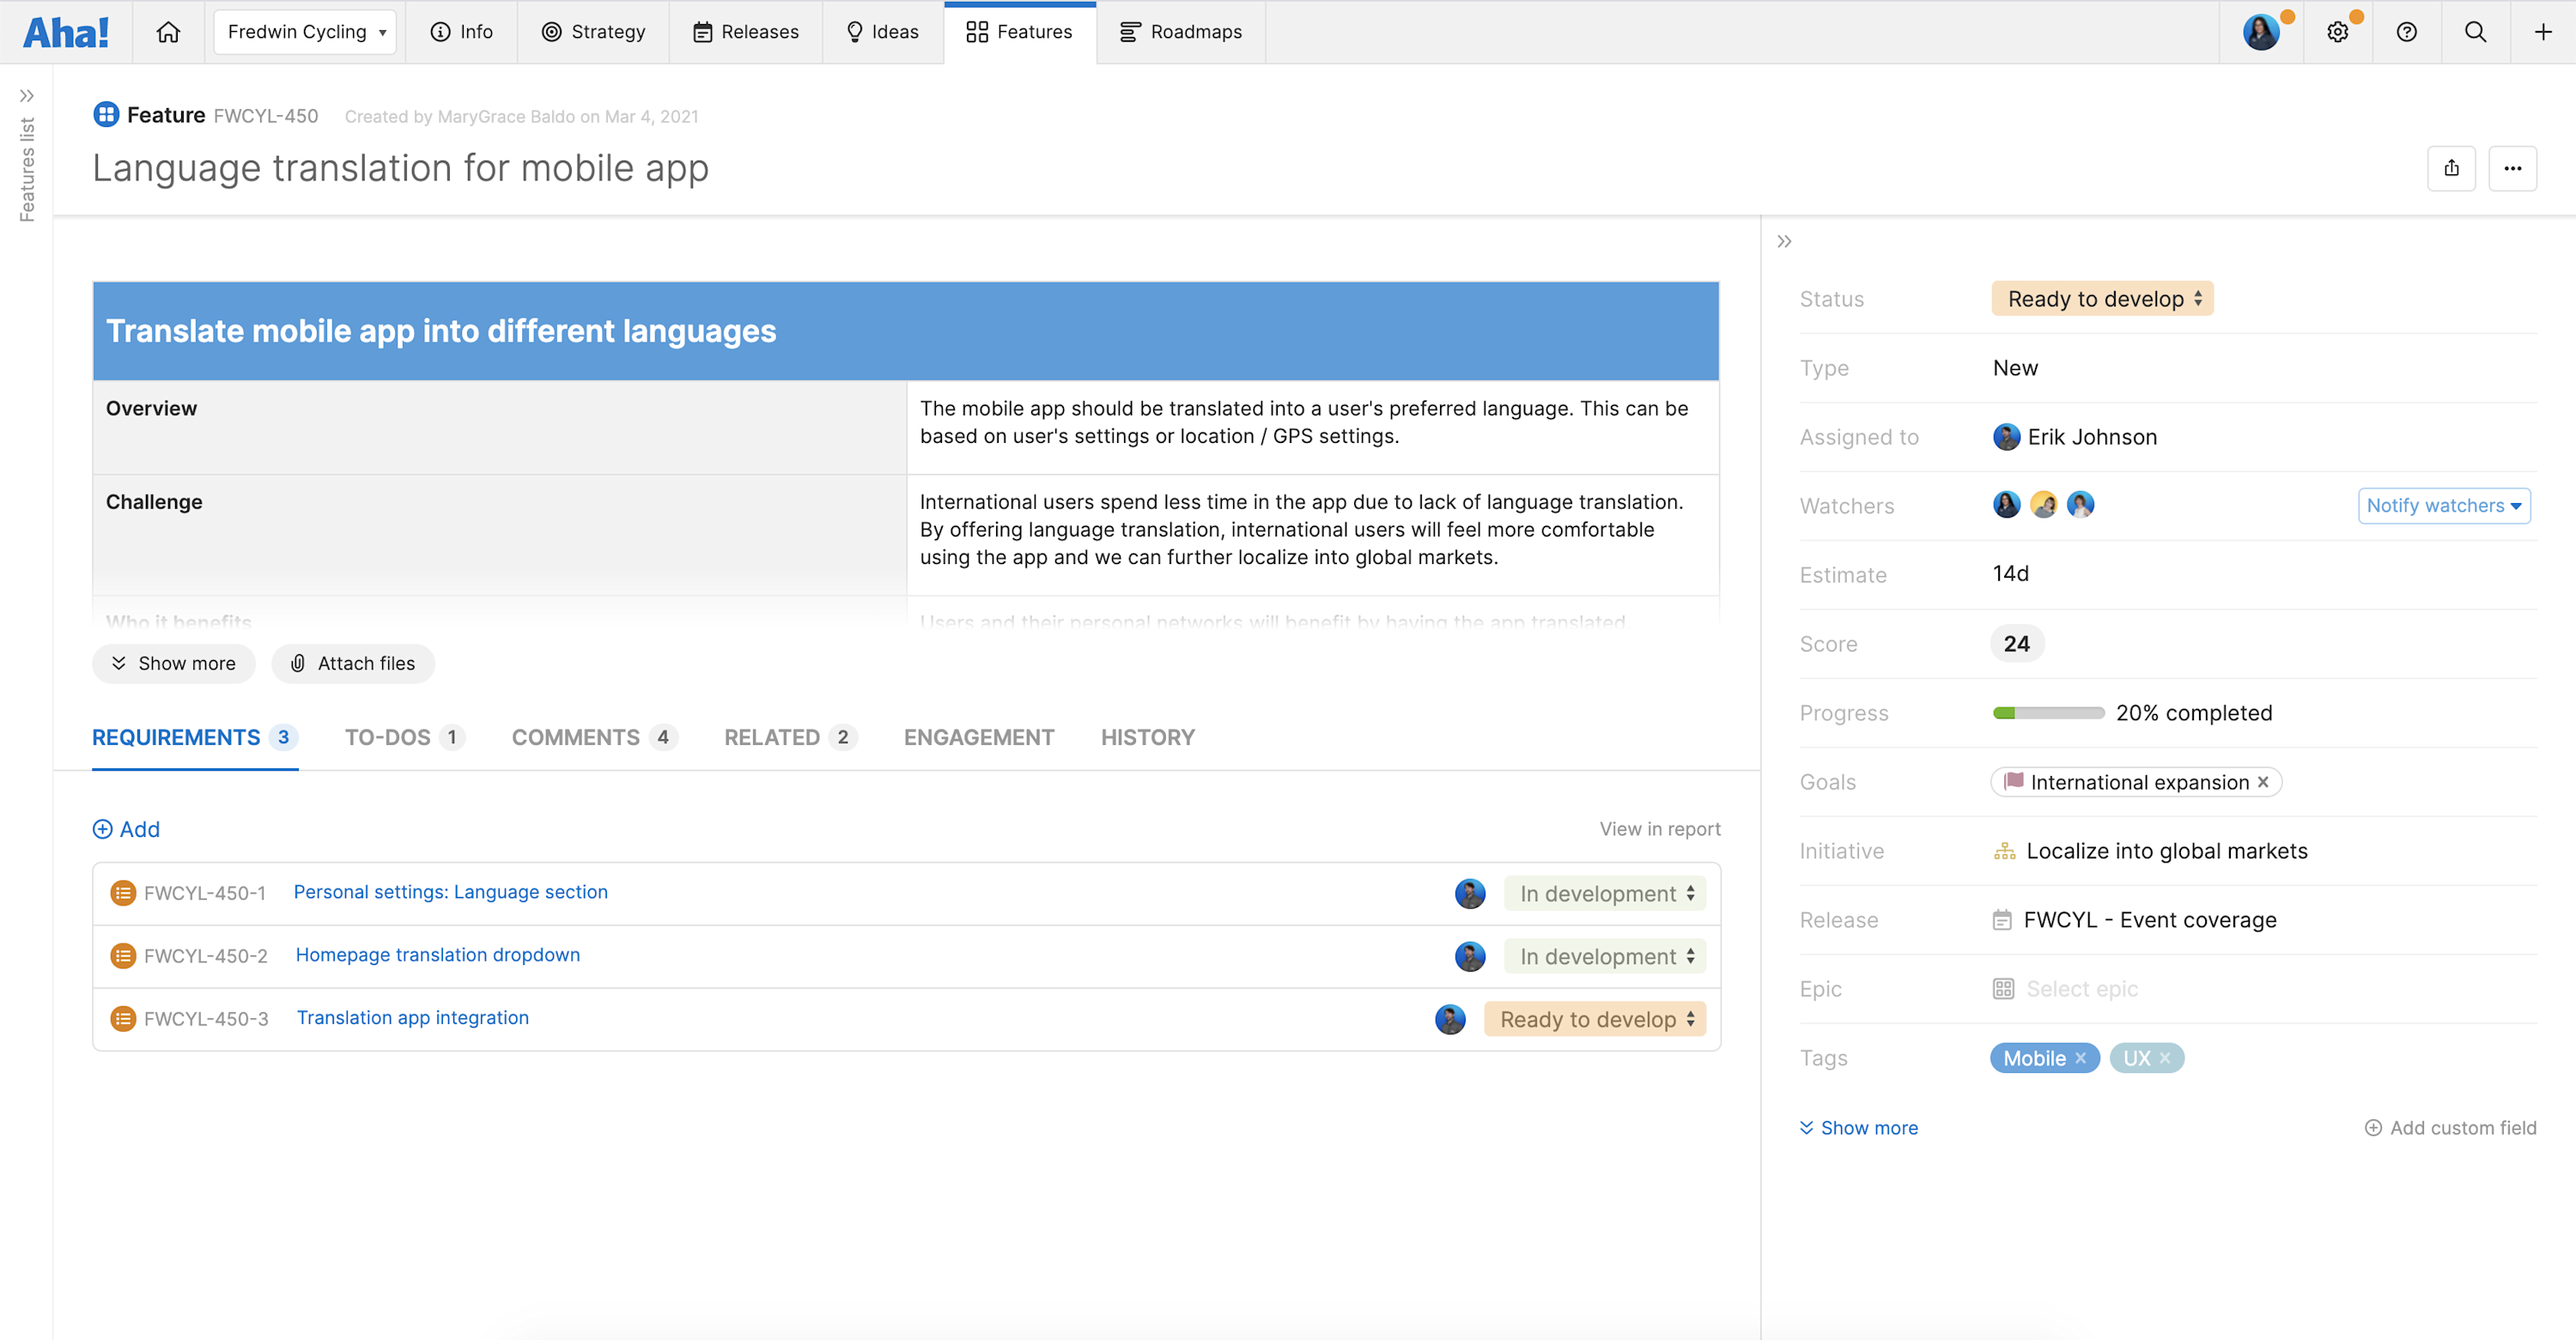This screenshot has height=1340, width=2576.
Task: Click the Home icon
Action: coord(168,31)
